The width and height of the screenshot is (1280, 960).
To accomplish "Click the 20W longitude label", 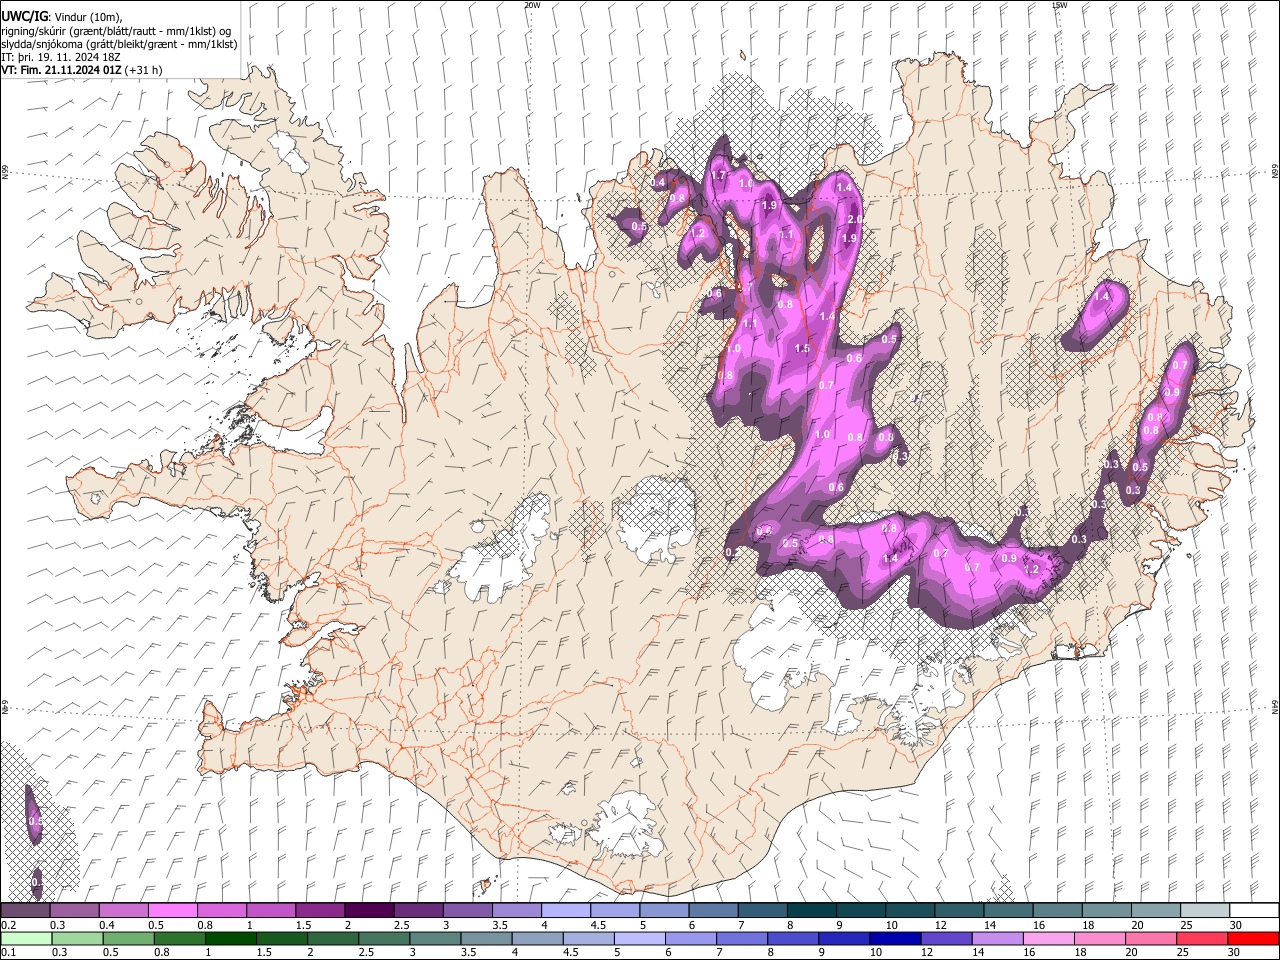I will pyautogui.click(x=532, y=5).
